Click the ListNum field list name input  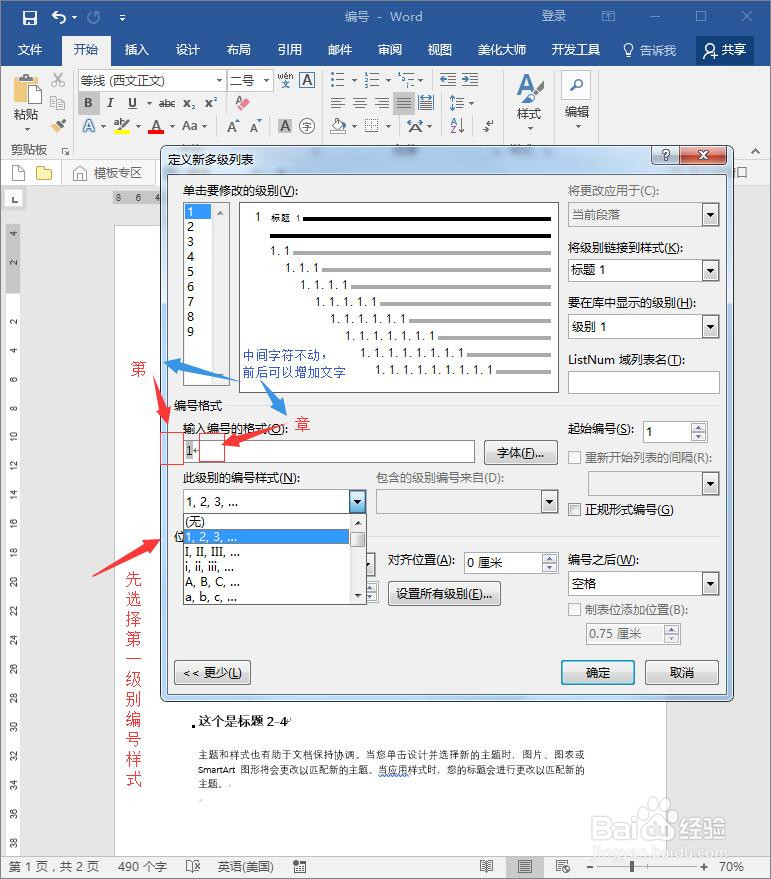point(643,382)
